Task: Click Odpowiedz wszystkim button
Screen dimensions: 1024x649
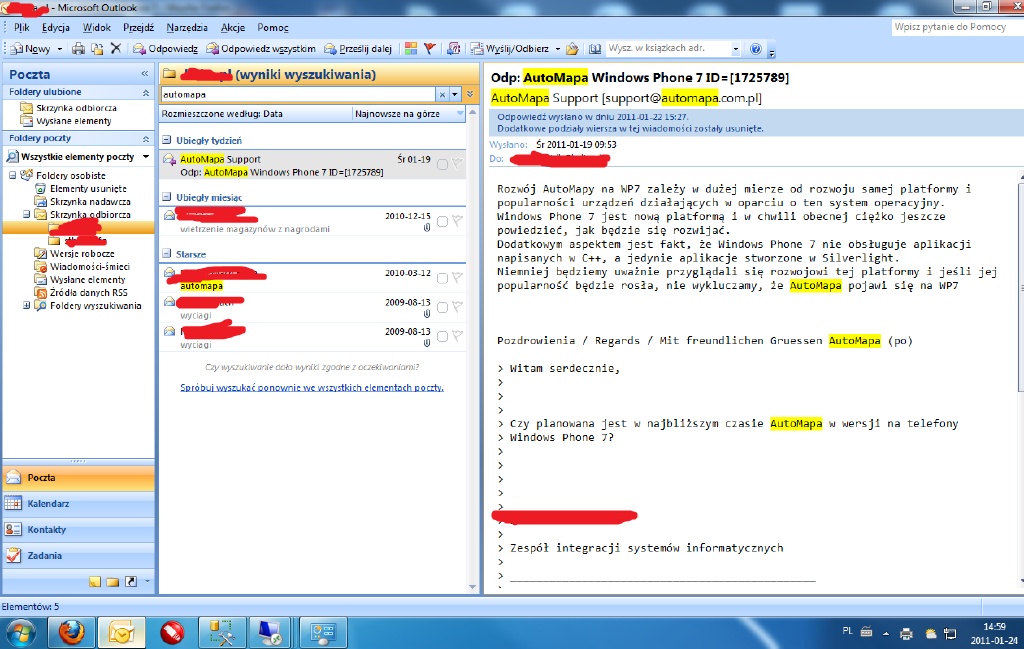Action: coord(261,49)
